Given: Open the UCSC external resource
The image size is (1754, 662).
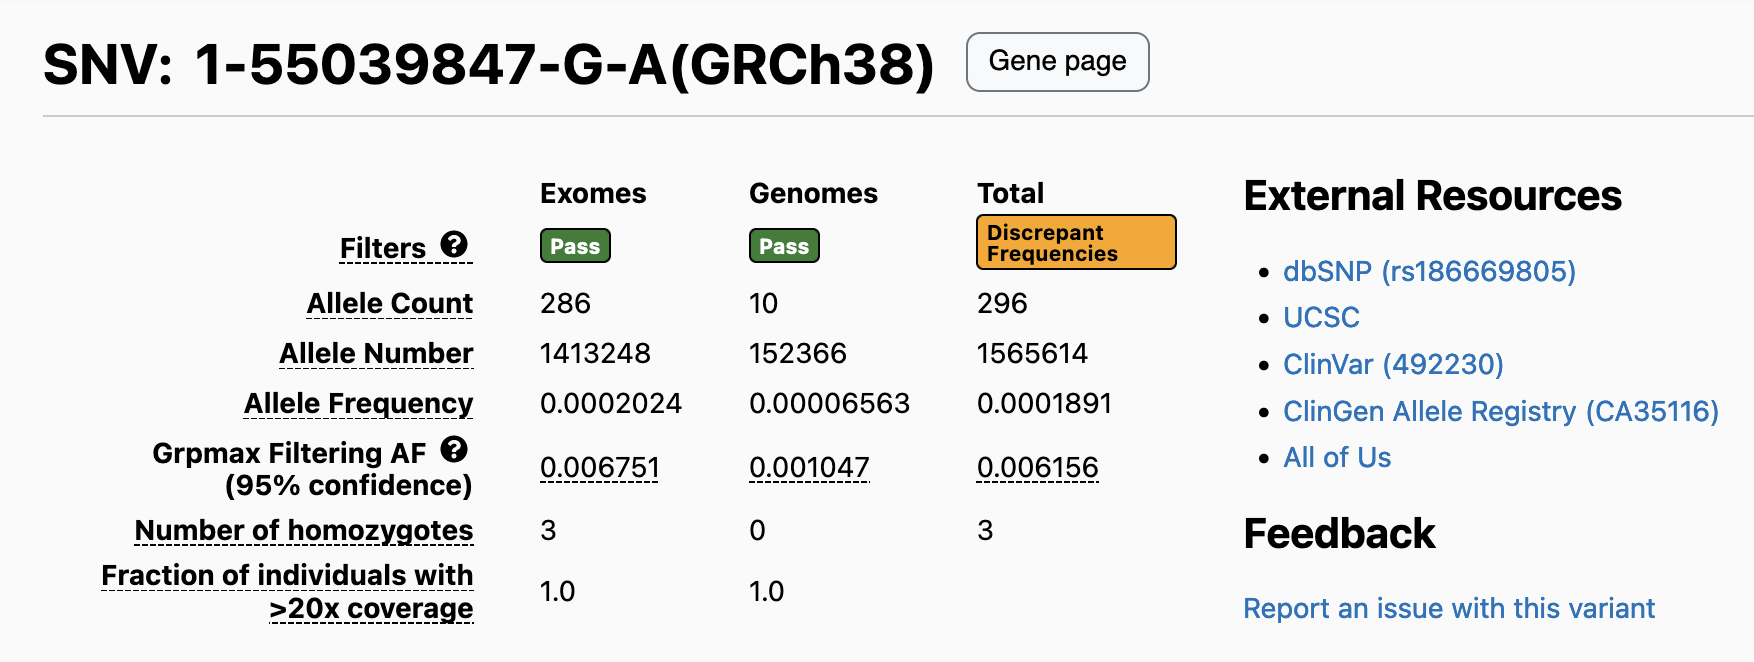Looking at the screenshot, I should pos(1321,317).
